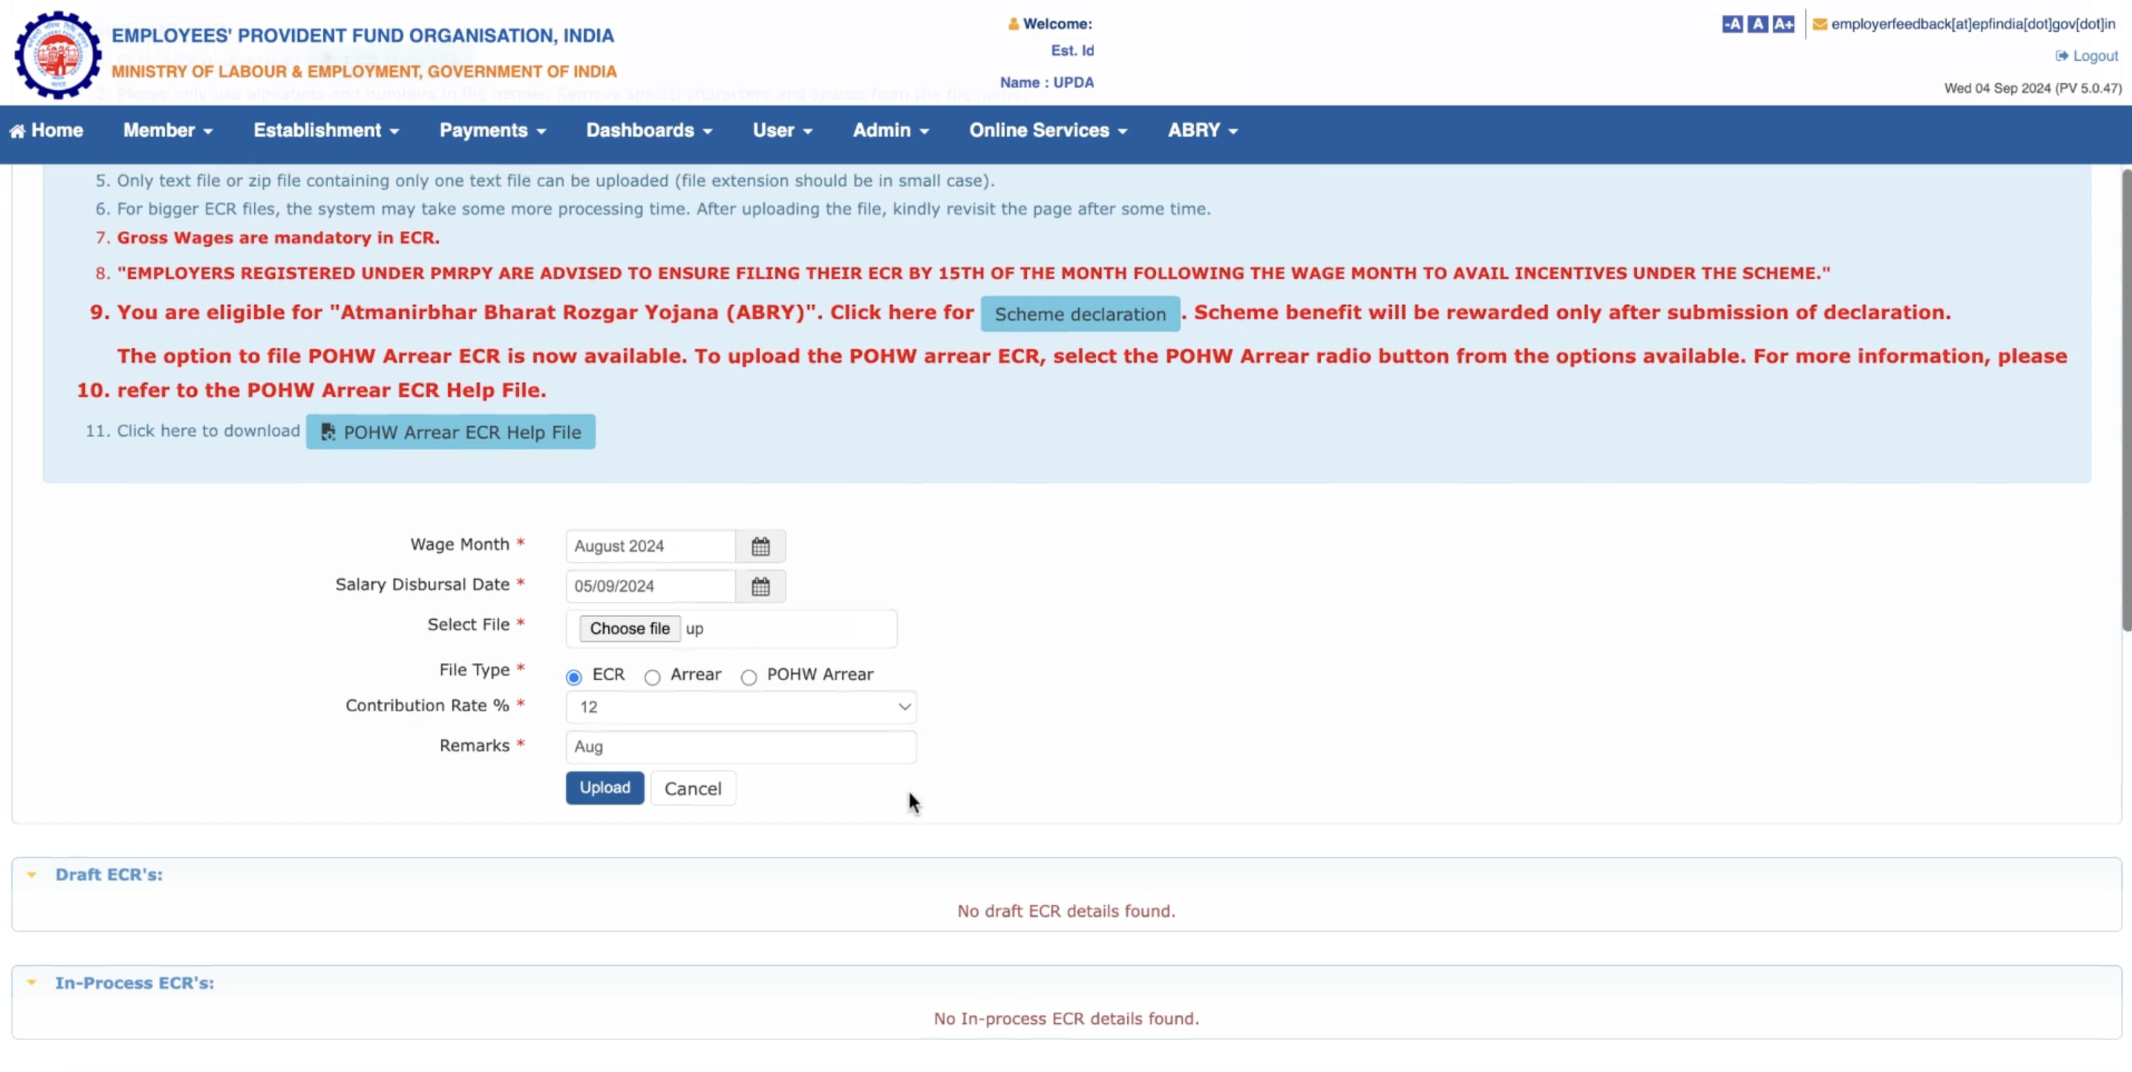Image resolution: width=2132 pixels, height=1072 pixels.
Task: Open the Contribution Rate % dropdown
Action: click(741, 707)
